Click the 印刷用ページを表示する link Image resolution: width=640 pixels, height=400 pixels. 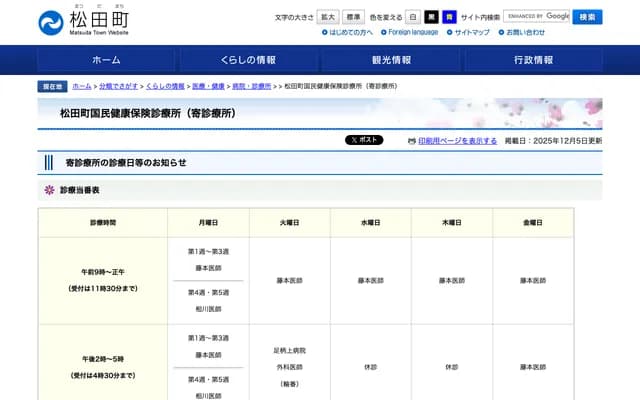click(457, 141)
